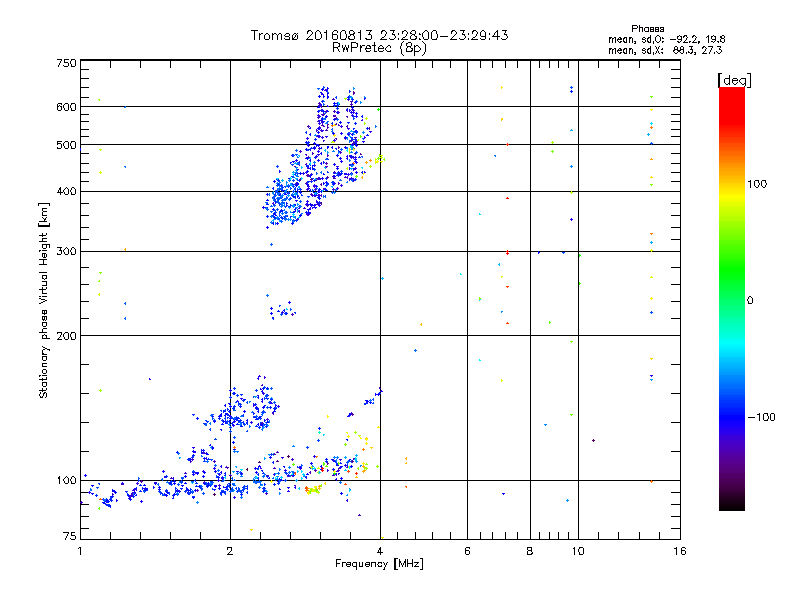Click the 'mean, sd,X: 88.3, 27.3' line

coord(665,51)
